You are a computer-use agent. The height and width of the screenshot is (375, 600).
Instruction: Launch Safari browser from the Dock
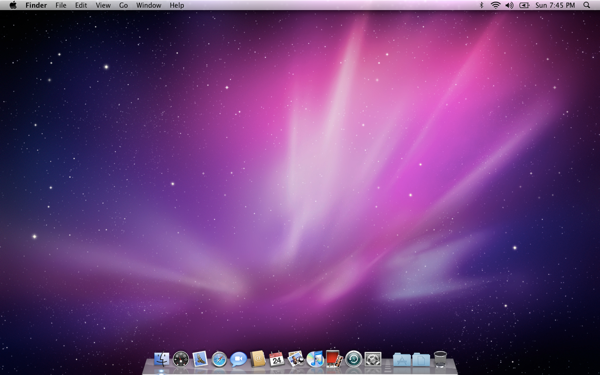click(219, 359)
